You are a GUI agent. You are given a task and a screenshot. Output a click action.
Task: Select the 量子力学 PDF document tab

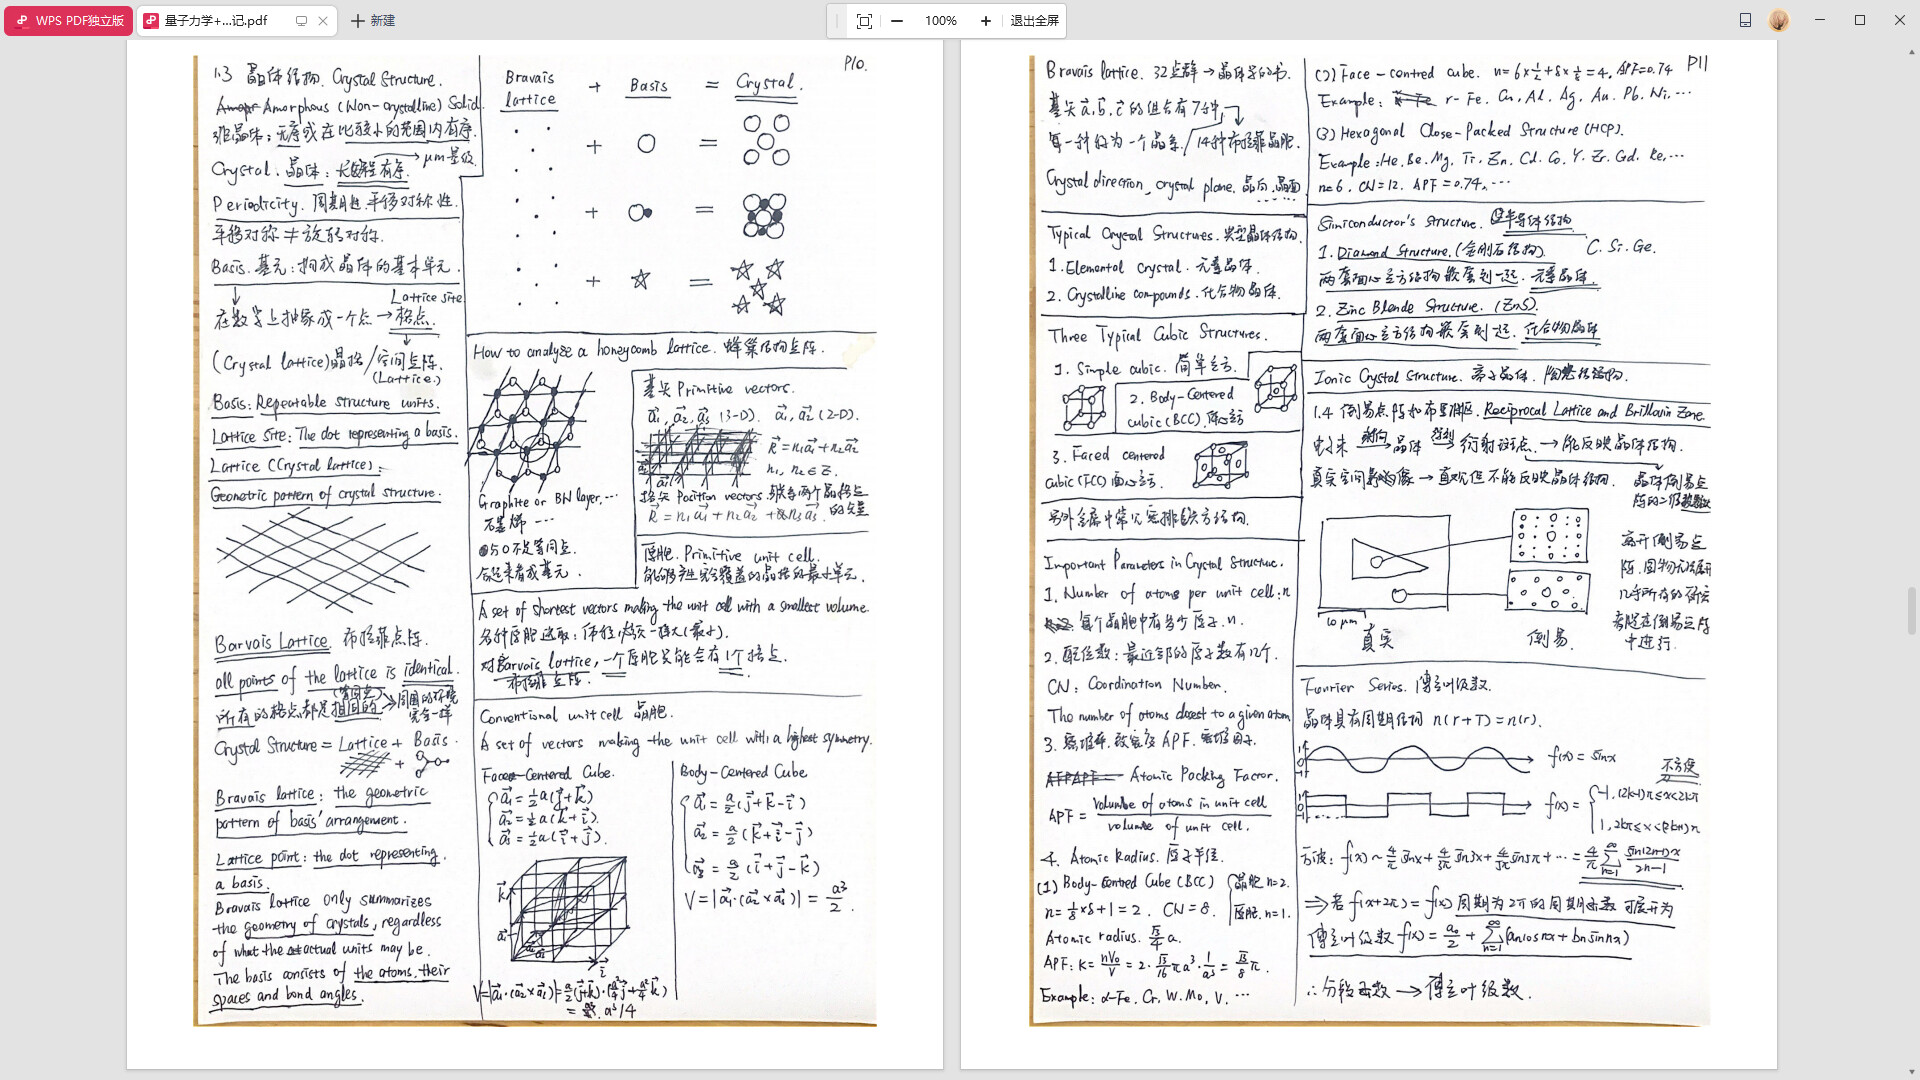click(x=216, y=21)
